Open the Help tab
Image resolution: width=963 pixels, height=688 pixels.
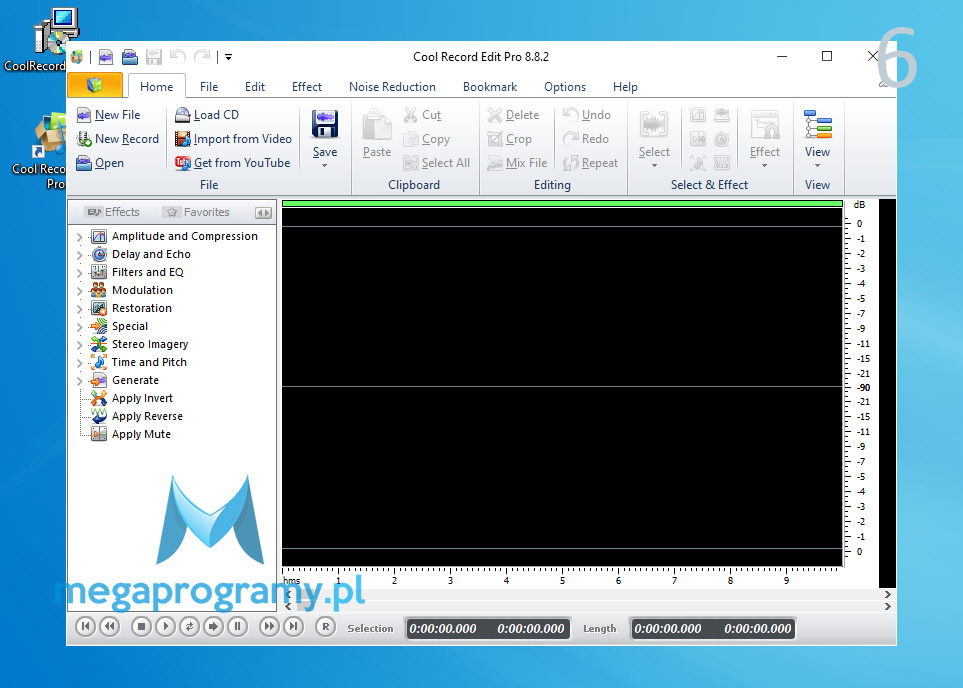coord(625,87)
